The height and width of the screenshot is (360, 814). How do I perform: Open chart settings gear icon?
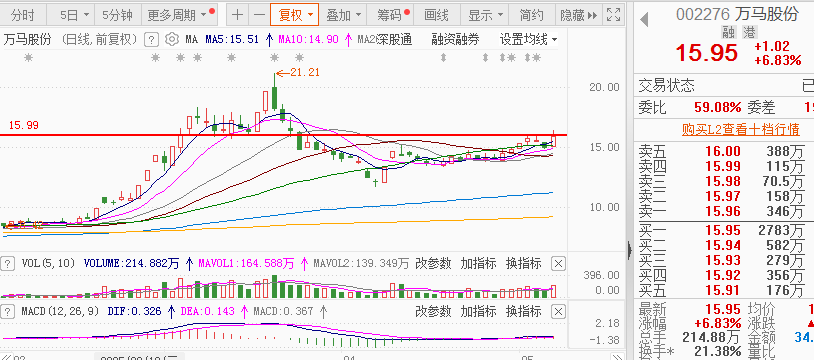pyautogui.click(x=172, y=39)
